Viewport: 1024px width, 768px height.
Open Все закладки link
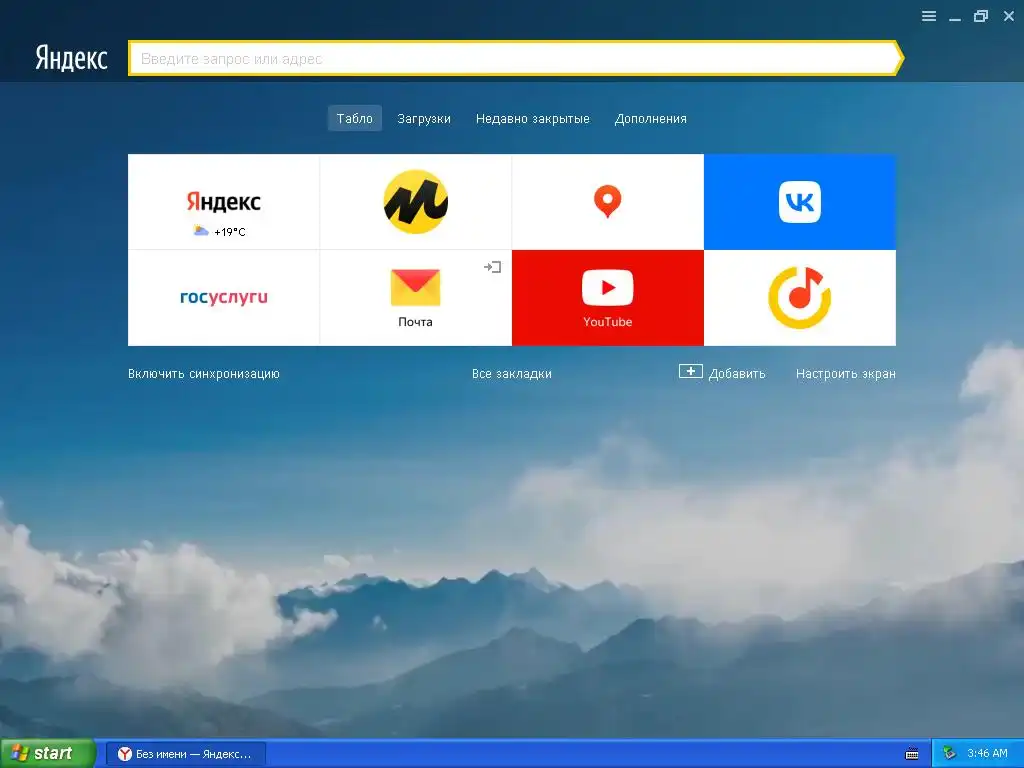coord(512,374)
